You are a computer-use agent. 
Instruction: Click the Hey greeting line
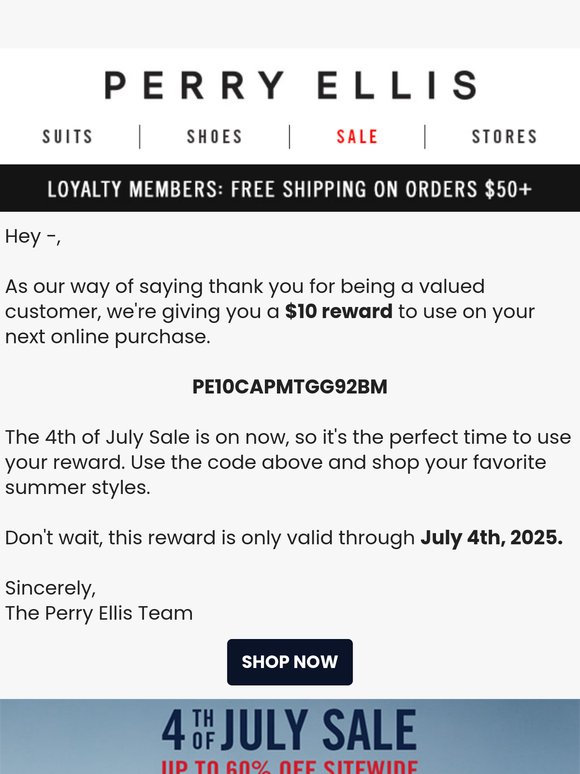(33, 236)
